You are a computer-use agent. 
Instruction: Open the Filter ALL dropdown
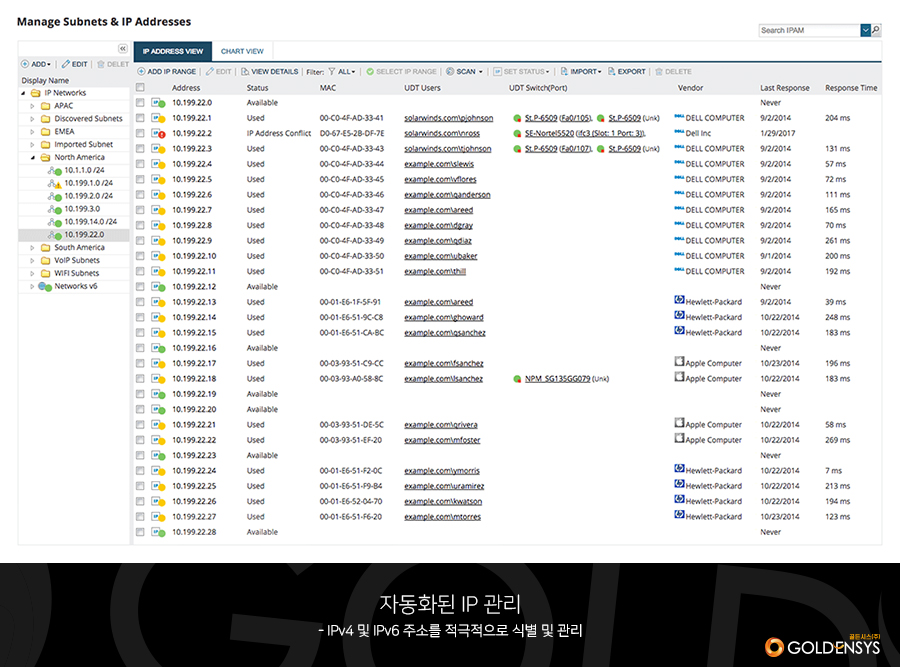(x=346, y=72)
